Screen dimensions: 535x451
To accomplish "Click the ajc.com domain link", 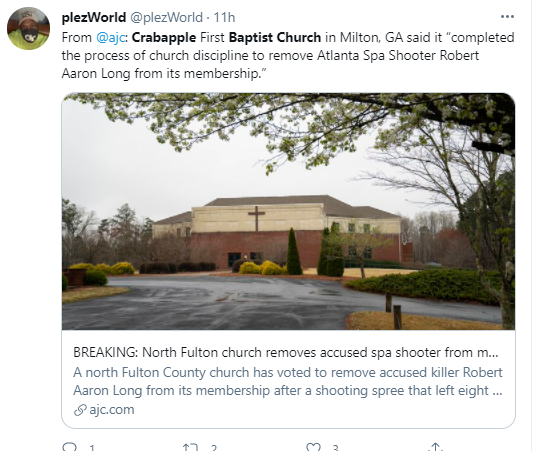I will [112, 410].
